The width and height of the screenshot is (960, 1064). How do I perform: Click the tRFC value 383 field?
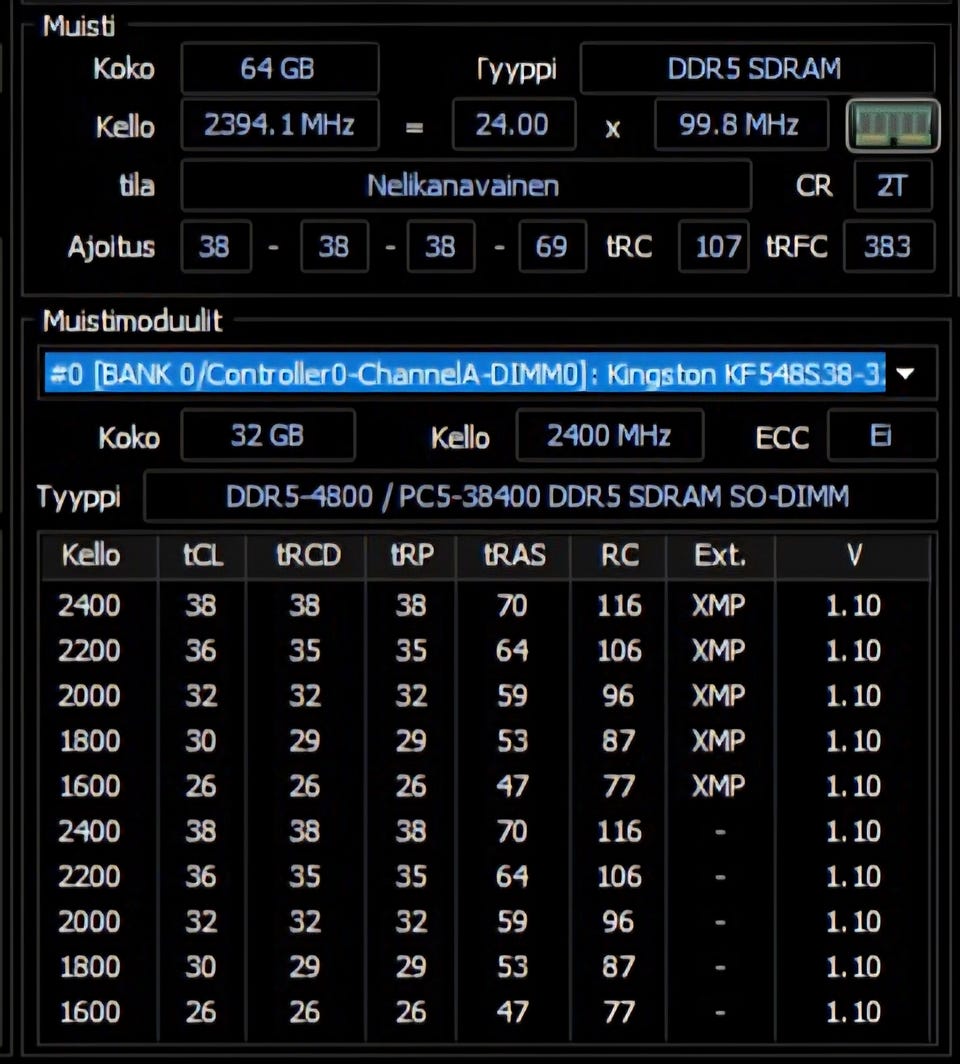click(x=888, y=246)
